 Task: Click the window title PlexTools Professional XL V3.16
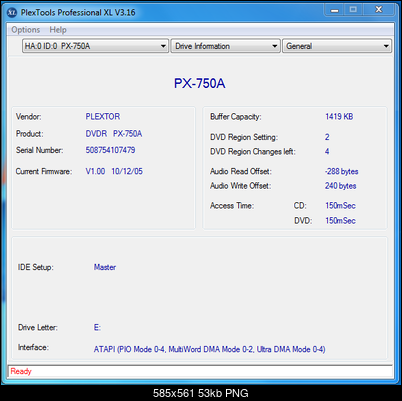click(x=78, y=13)
